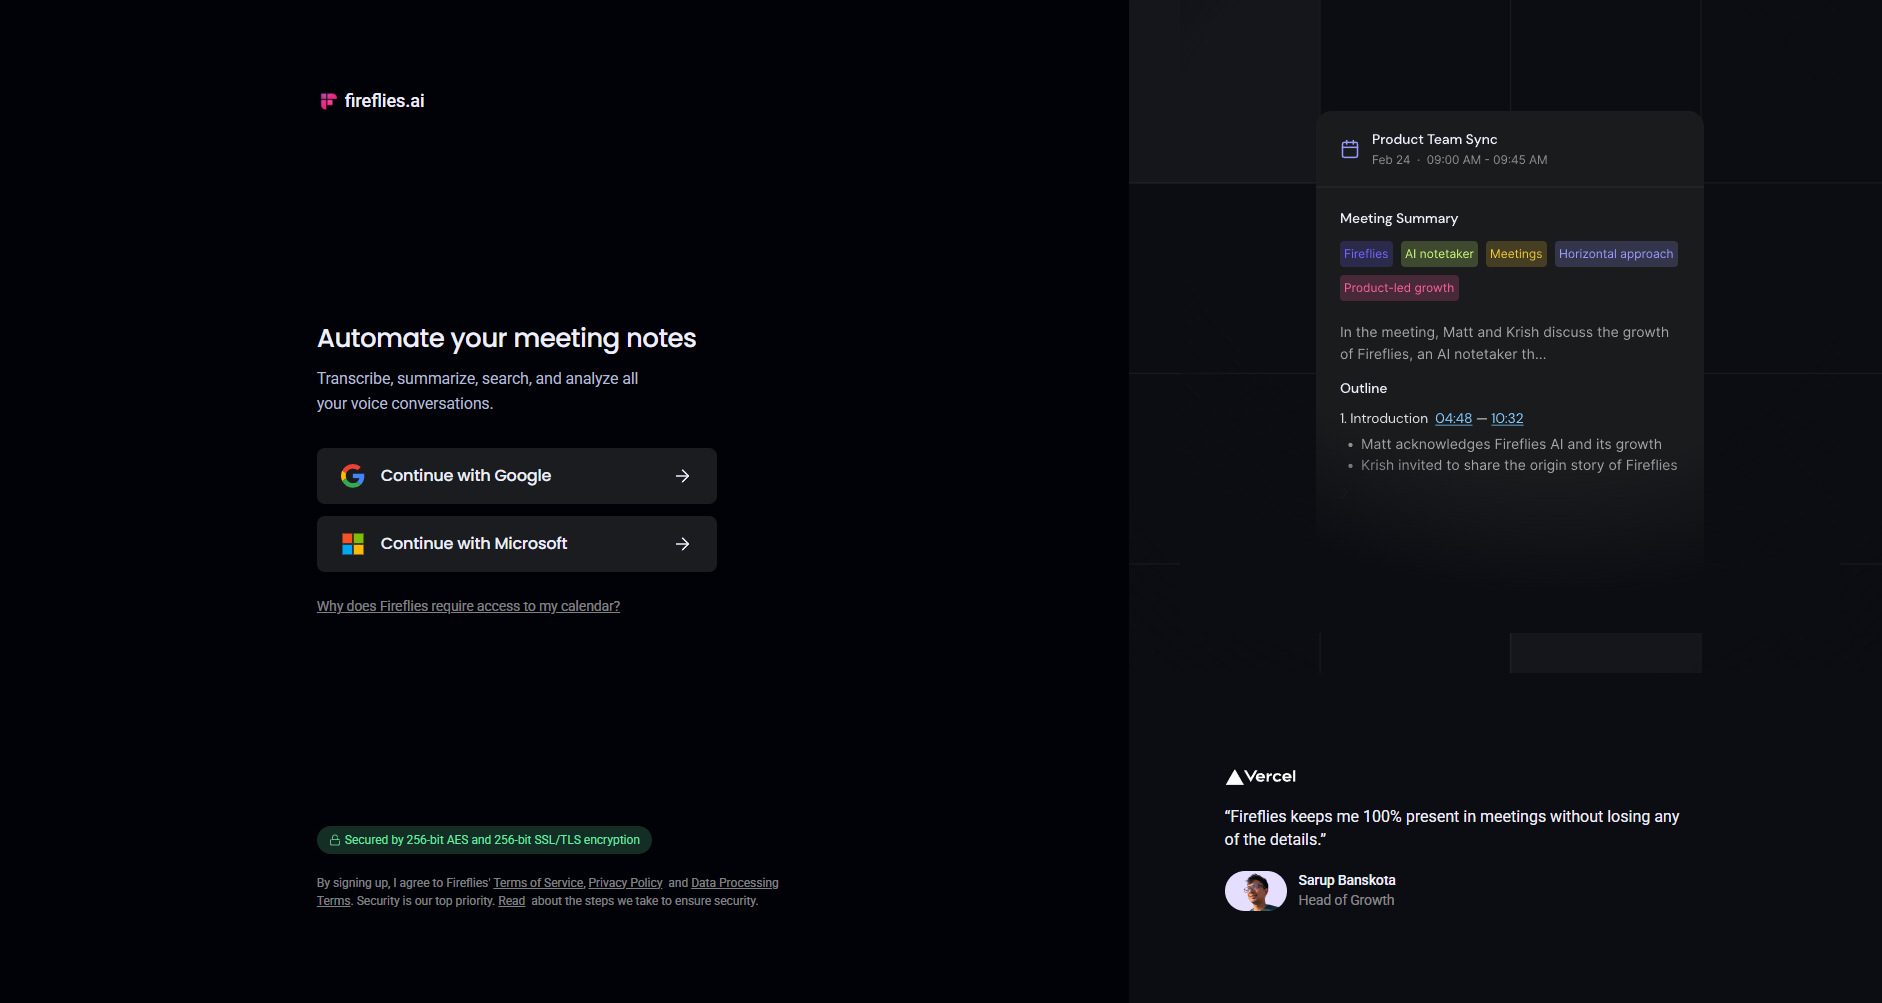Click the fireflies.ai logo icon
Viewport: 1882px width, 1003px height.
click(x=327, y=101)
